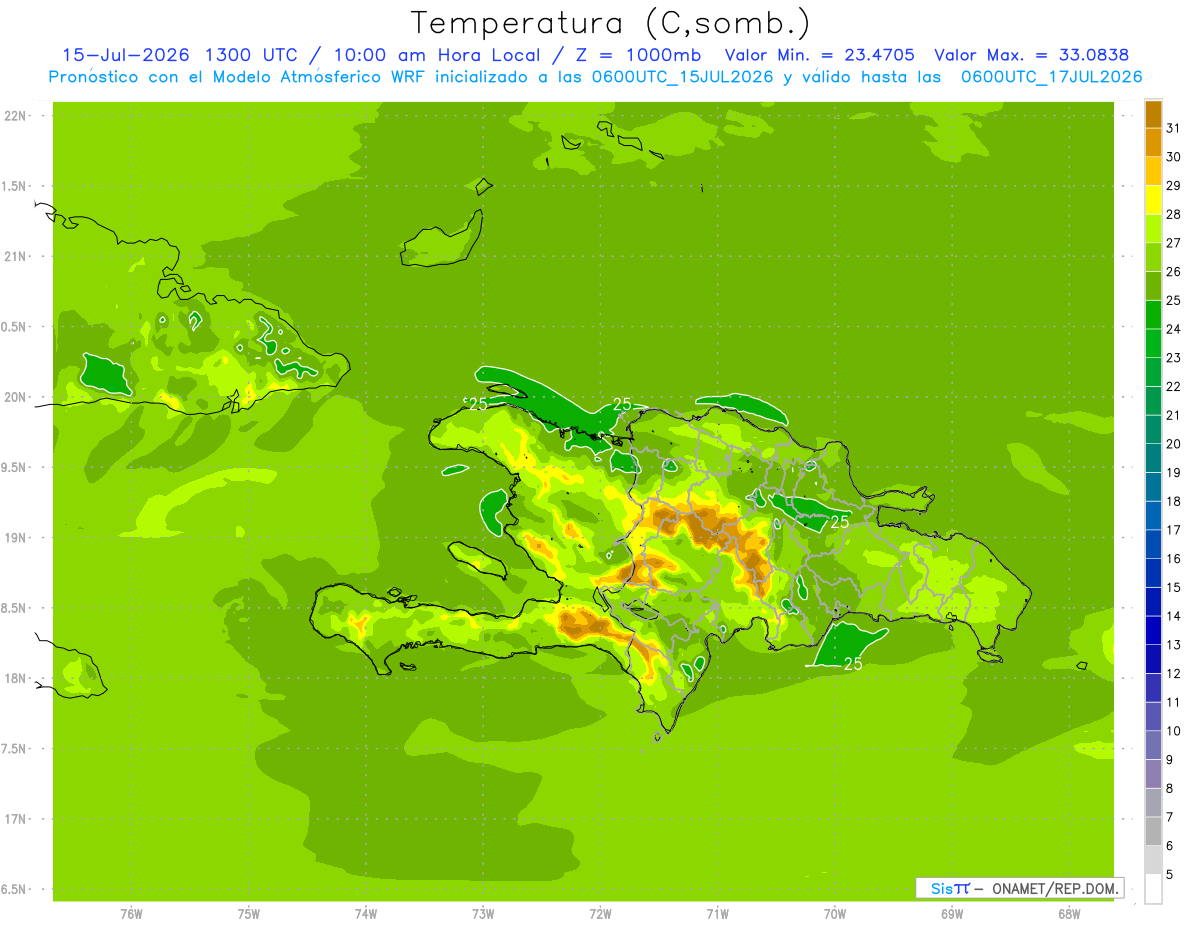This screenshot has width=1200, height=927.
Task: Click the color scale value '12'
Action: 1175,673
